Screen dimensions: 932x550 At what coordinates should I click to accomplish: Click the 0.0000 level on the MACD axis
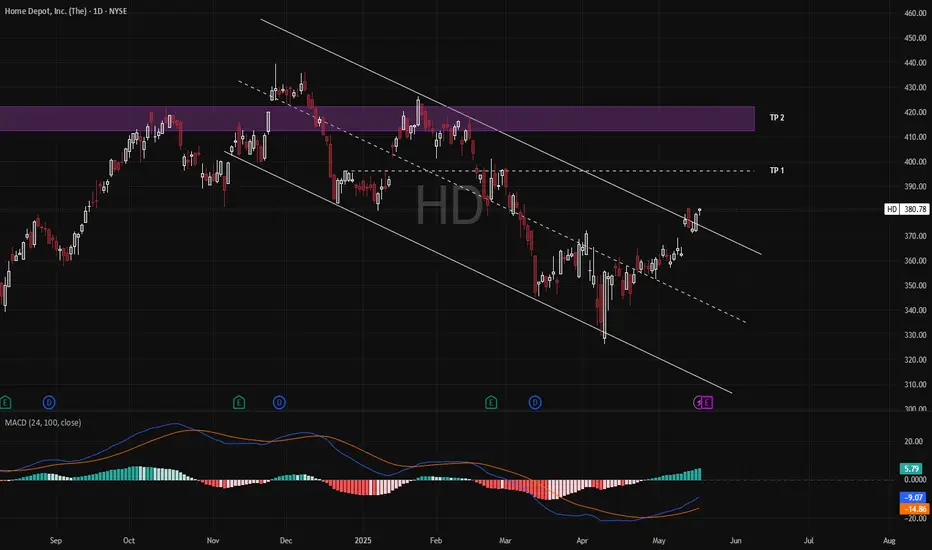tap(915, 479)
